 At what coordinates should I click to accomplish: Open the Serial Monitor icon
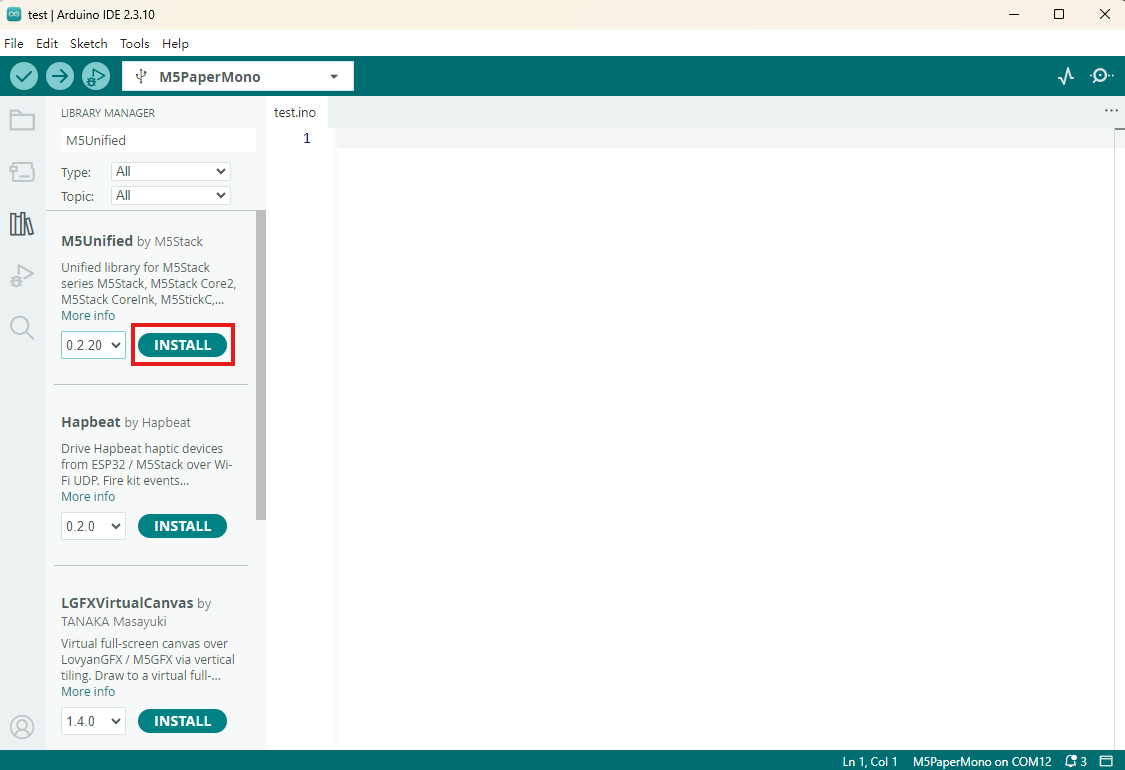pyautogui.click(x=1101, y=76)
